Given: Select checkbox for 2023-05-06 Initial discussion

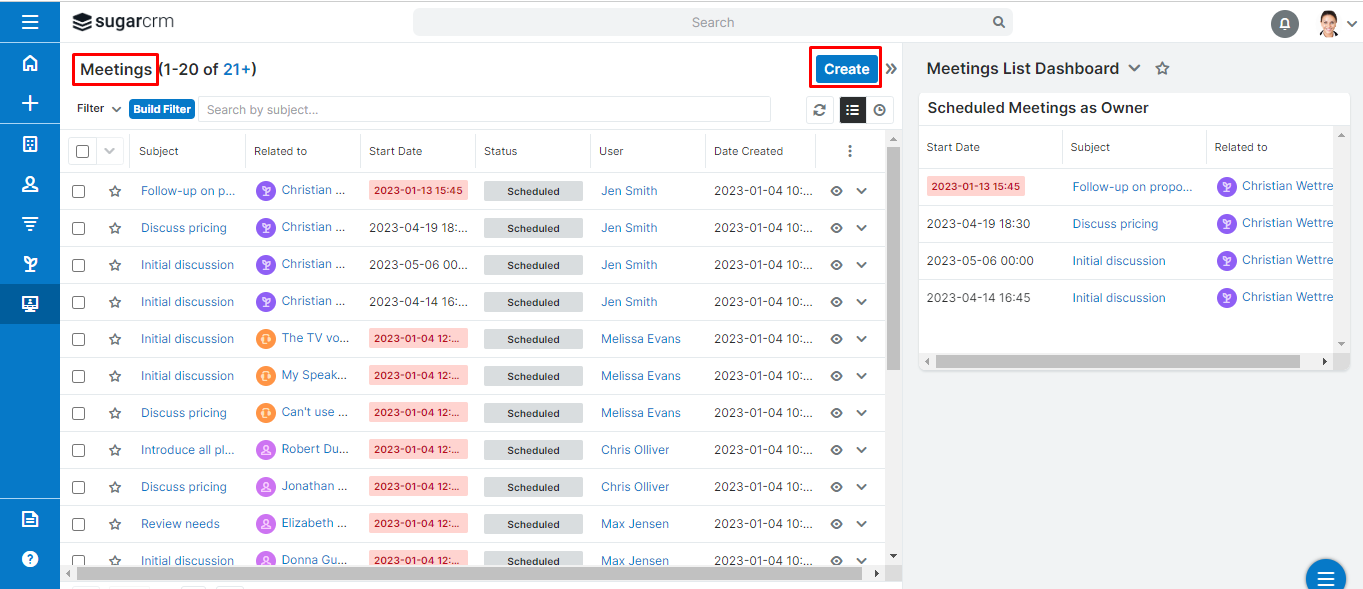Looking at the screenshot, I should [79, 265].
